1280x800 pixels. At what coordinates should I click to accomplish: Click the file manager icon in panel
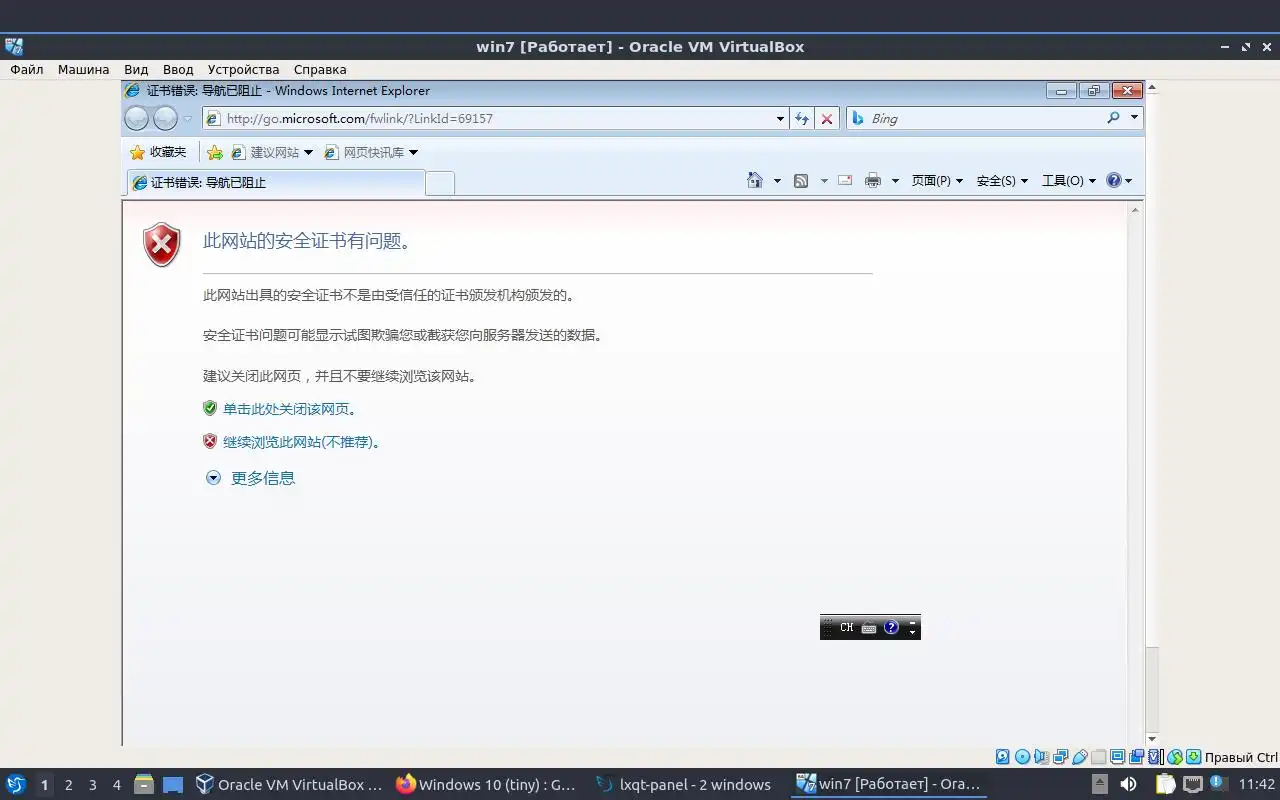pos(144,785)
